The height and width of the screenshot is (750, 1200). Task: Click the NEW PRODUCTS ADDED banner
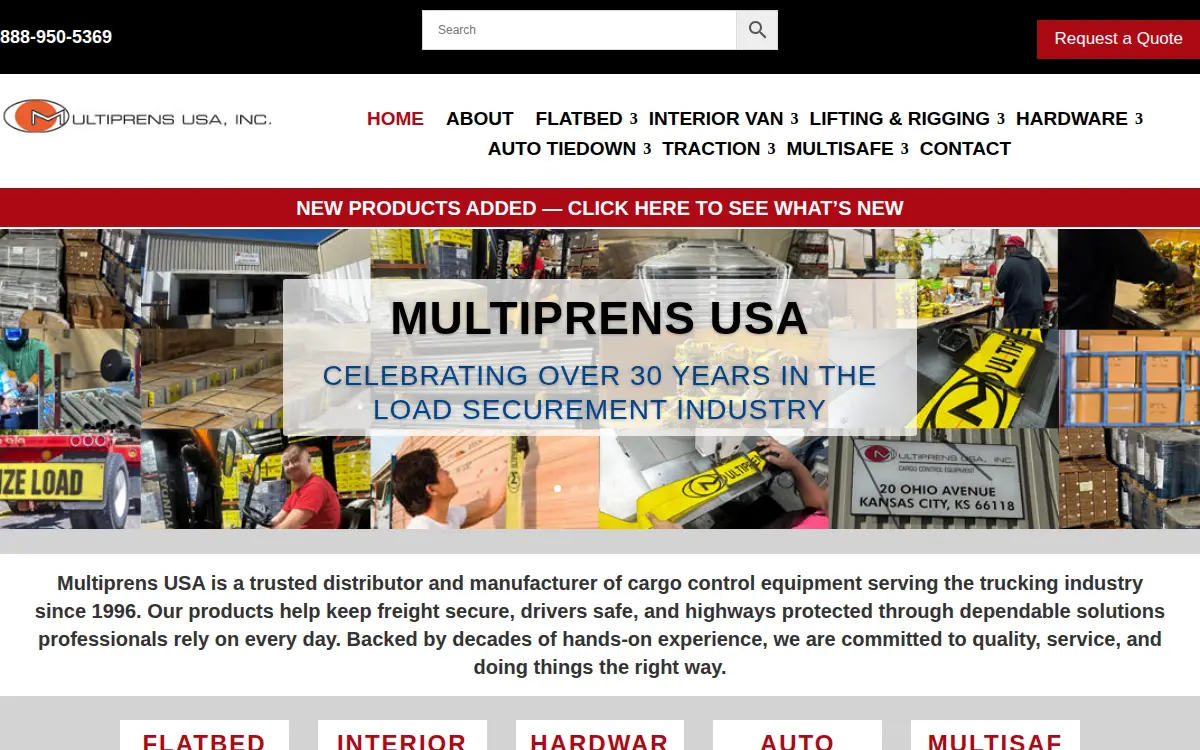[600, 208]
